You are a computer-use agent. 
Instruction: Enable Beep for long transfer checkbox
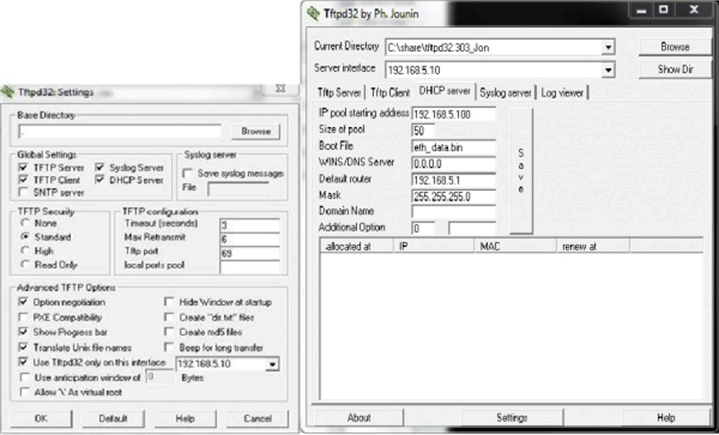(x=169, y=347)
